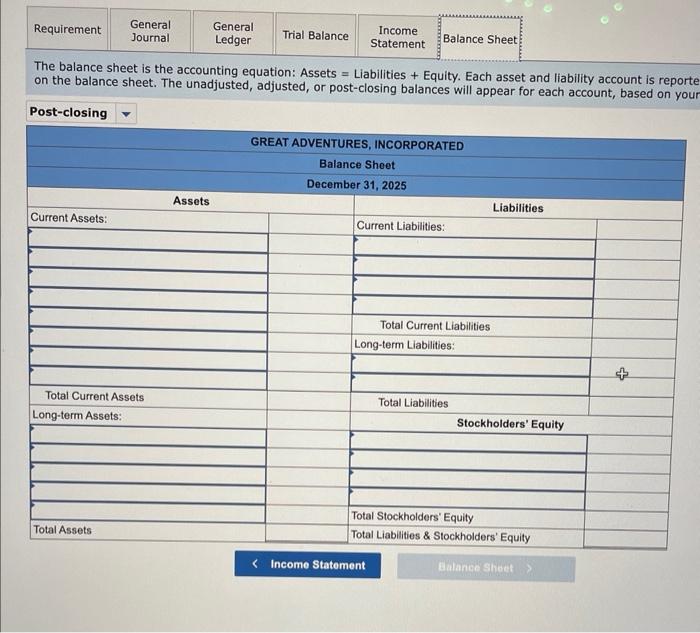This screenshot has width=700, height=633.
Task: Open the General Journal tab
Action: tap(150, 31)
